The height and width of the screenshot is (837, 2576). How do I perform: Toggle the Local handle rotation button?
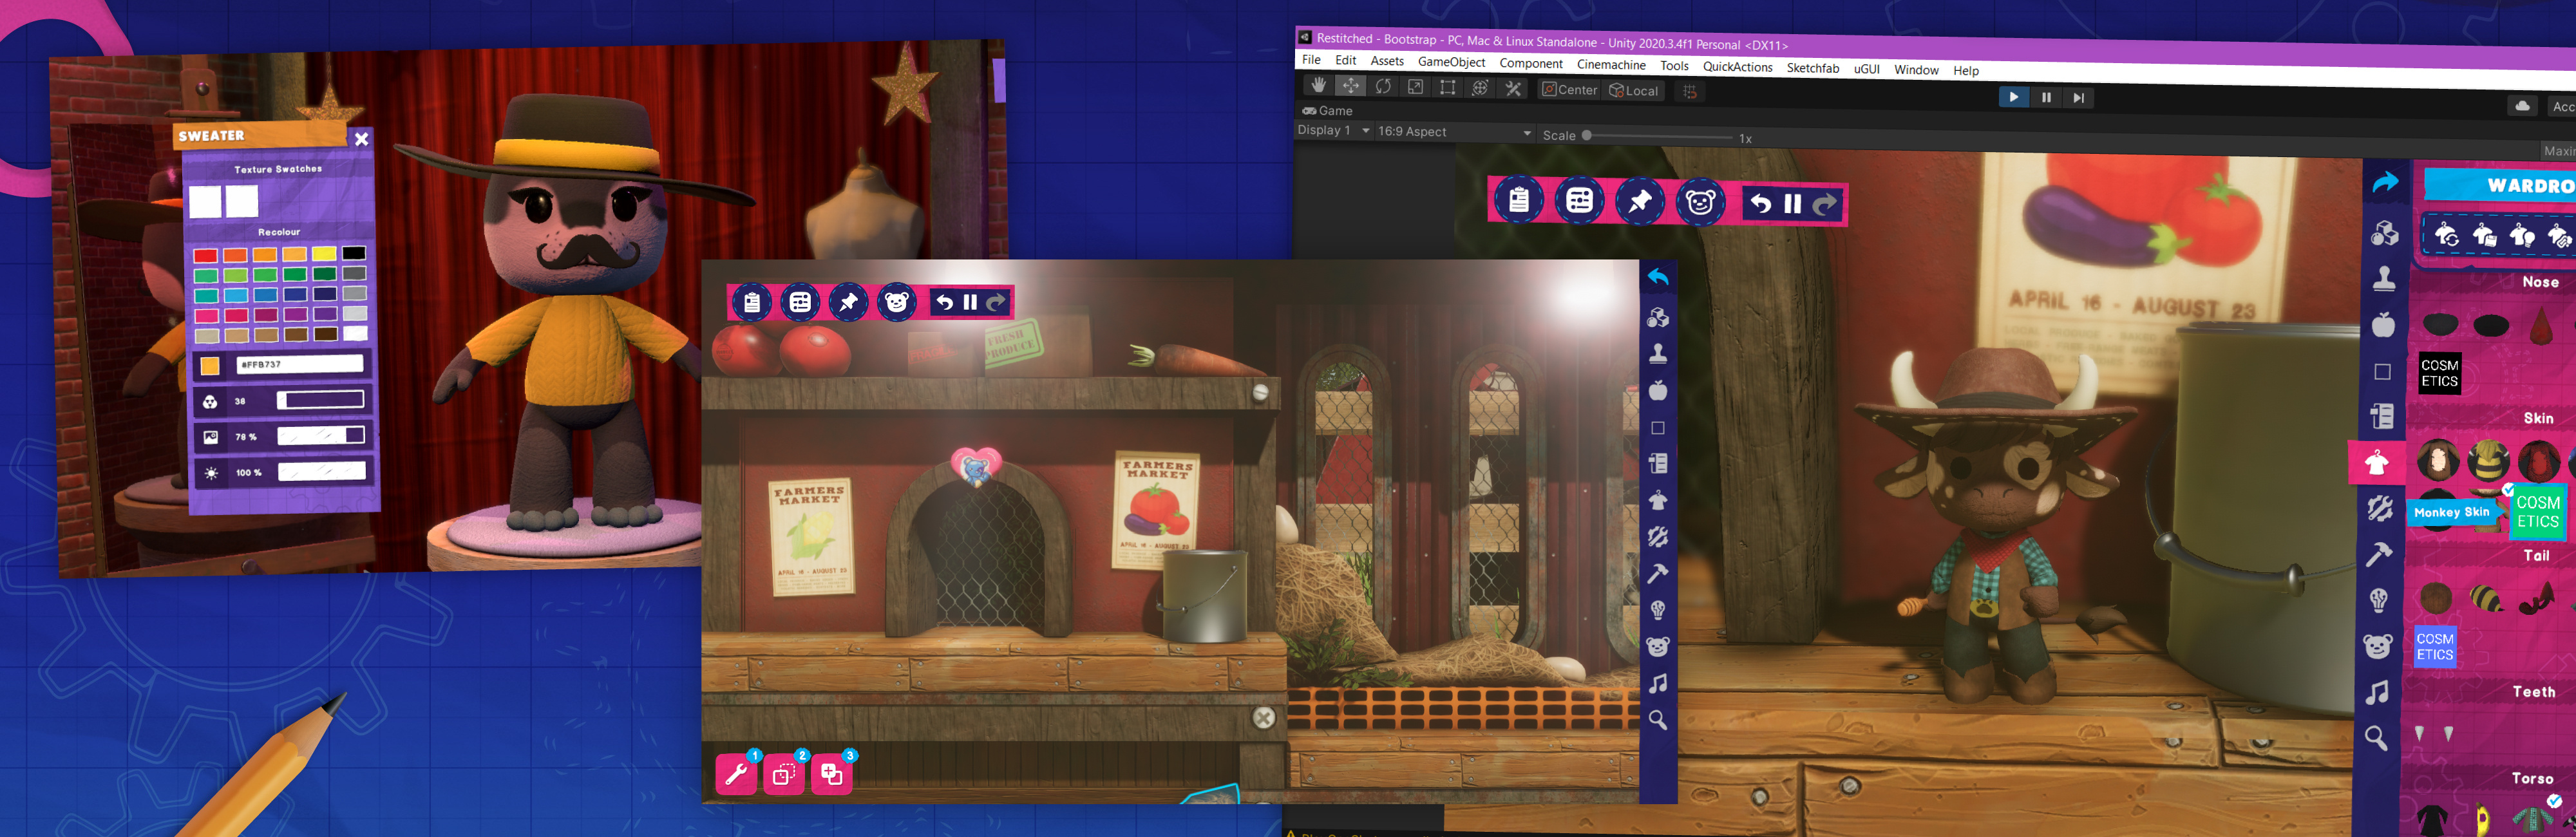click(1633, 91)
